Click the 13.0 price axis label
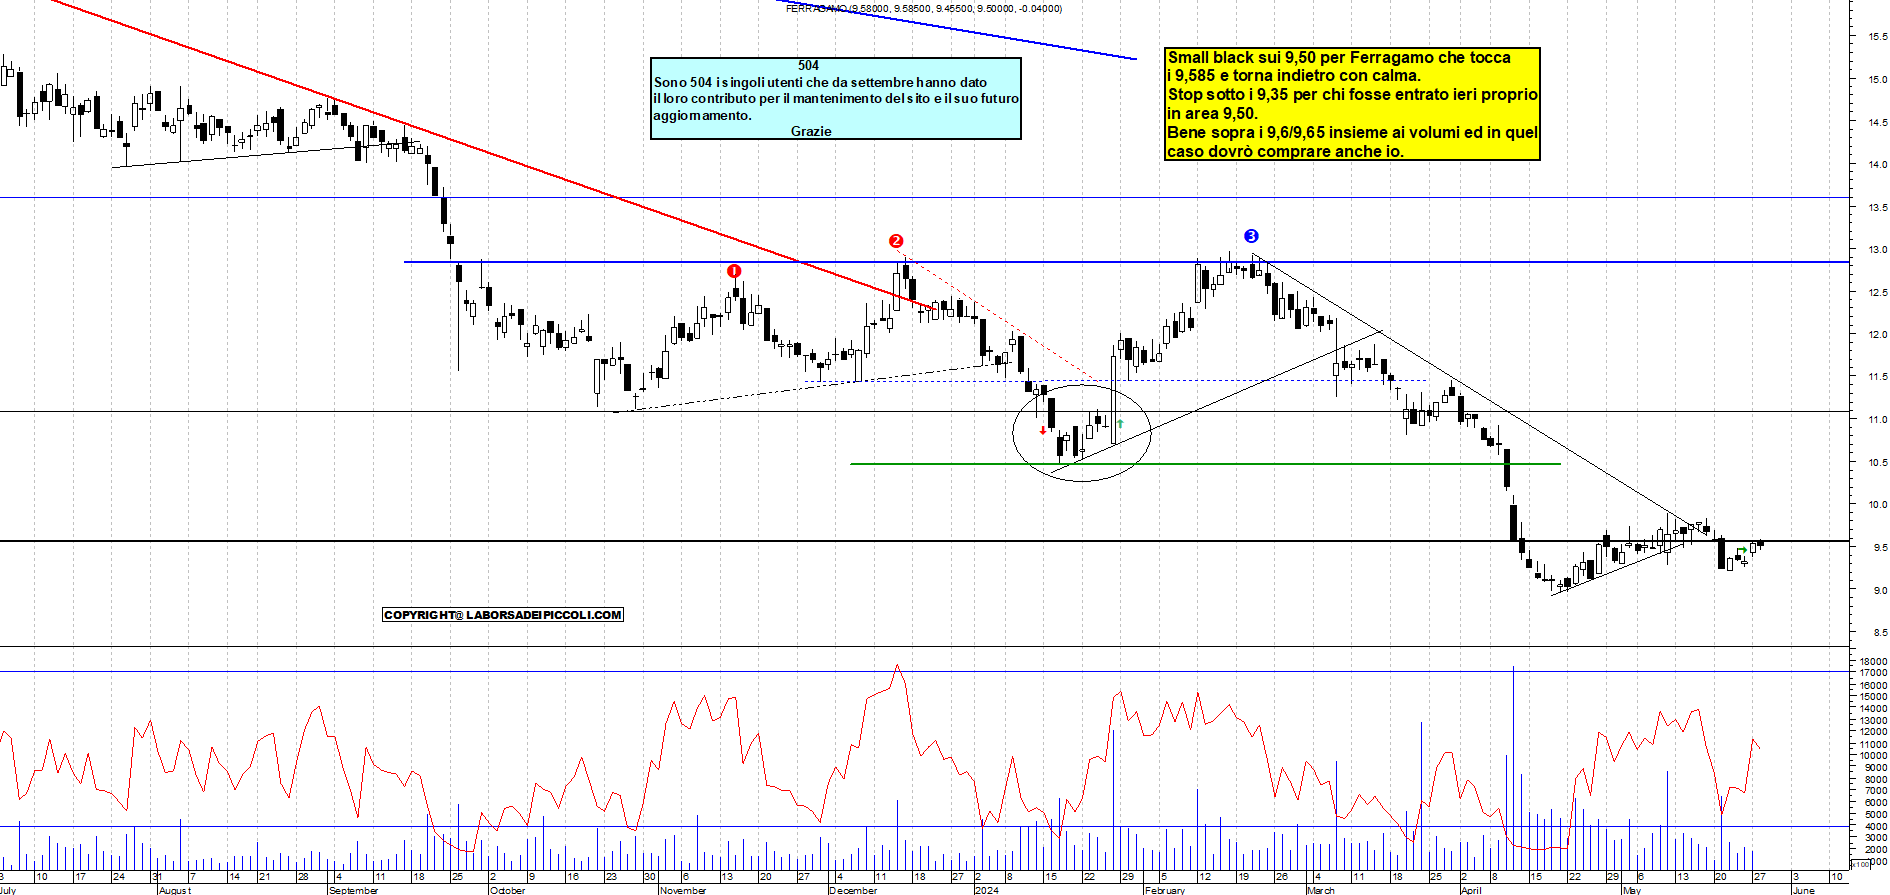1890x895 pixels. click(1877, 249)
